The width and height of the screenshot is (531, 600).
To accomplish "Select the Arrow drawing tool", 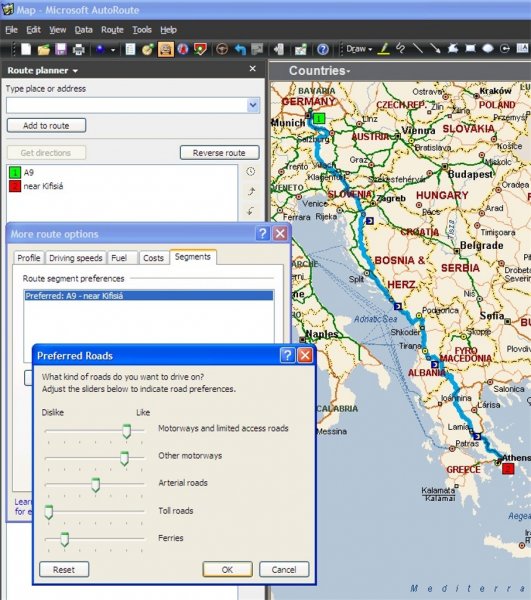I will pyautogui.click(x=435, y=48).
